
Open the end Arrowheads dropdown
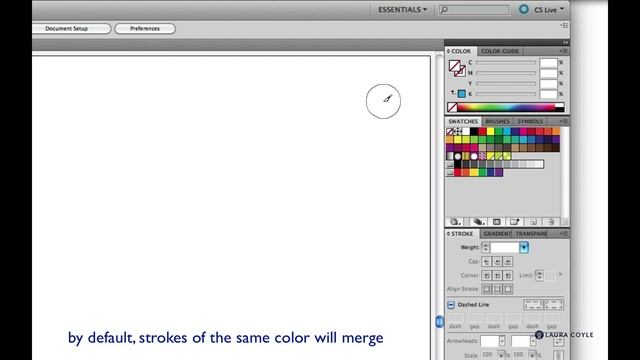click(x=533, y=341)
